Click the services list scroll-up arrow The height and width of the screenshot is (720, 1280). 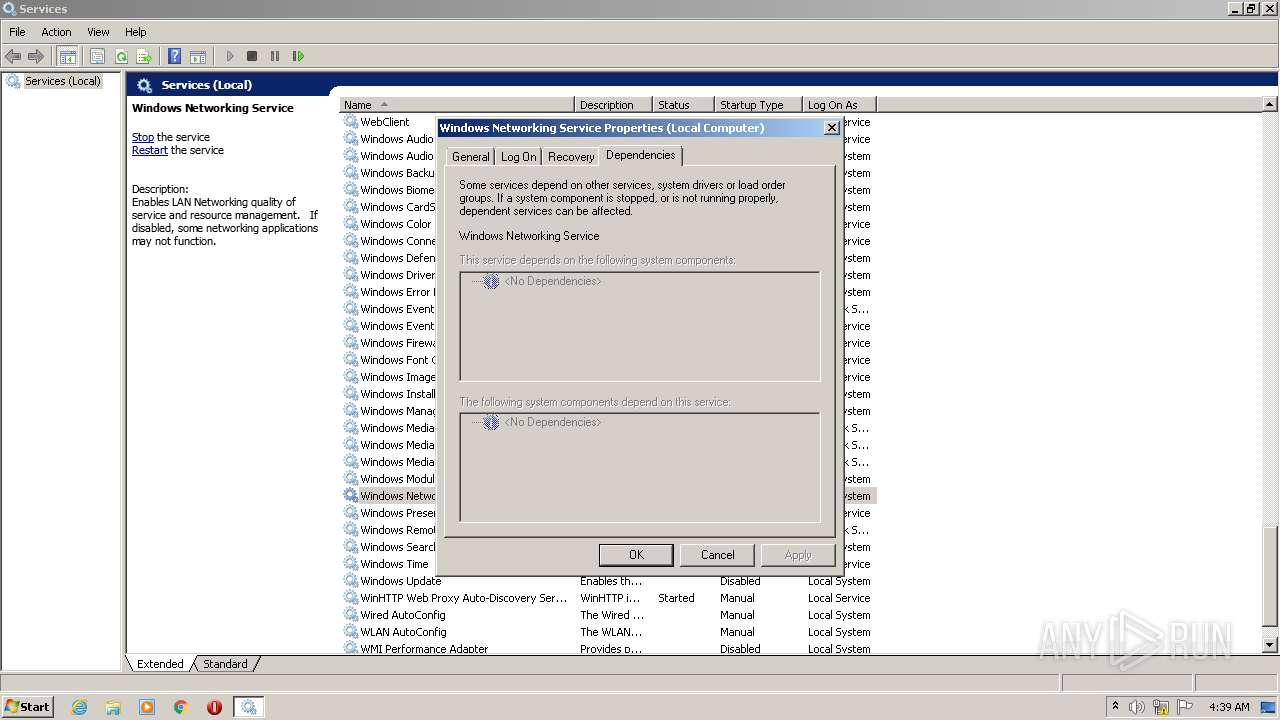(1270, 104)
